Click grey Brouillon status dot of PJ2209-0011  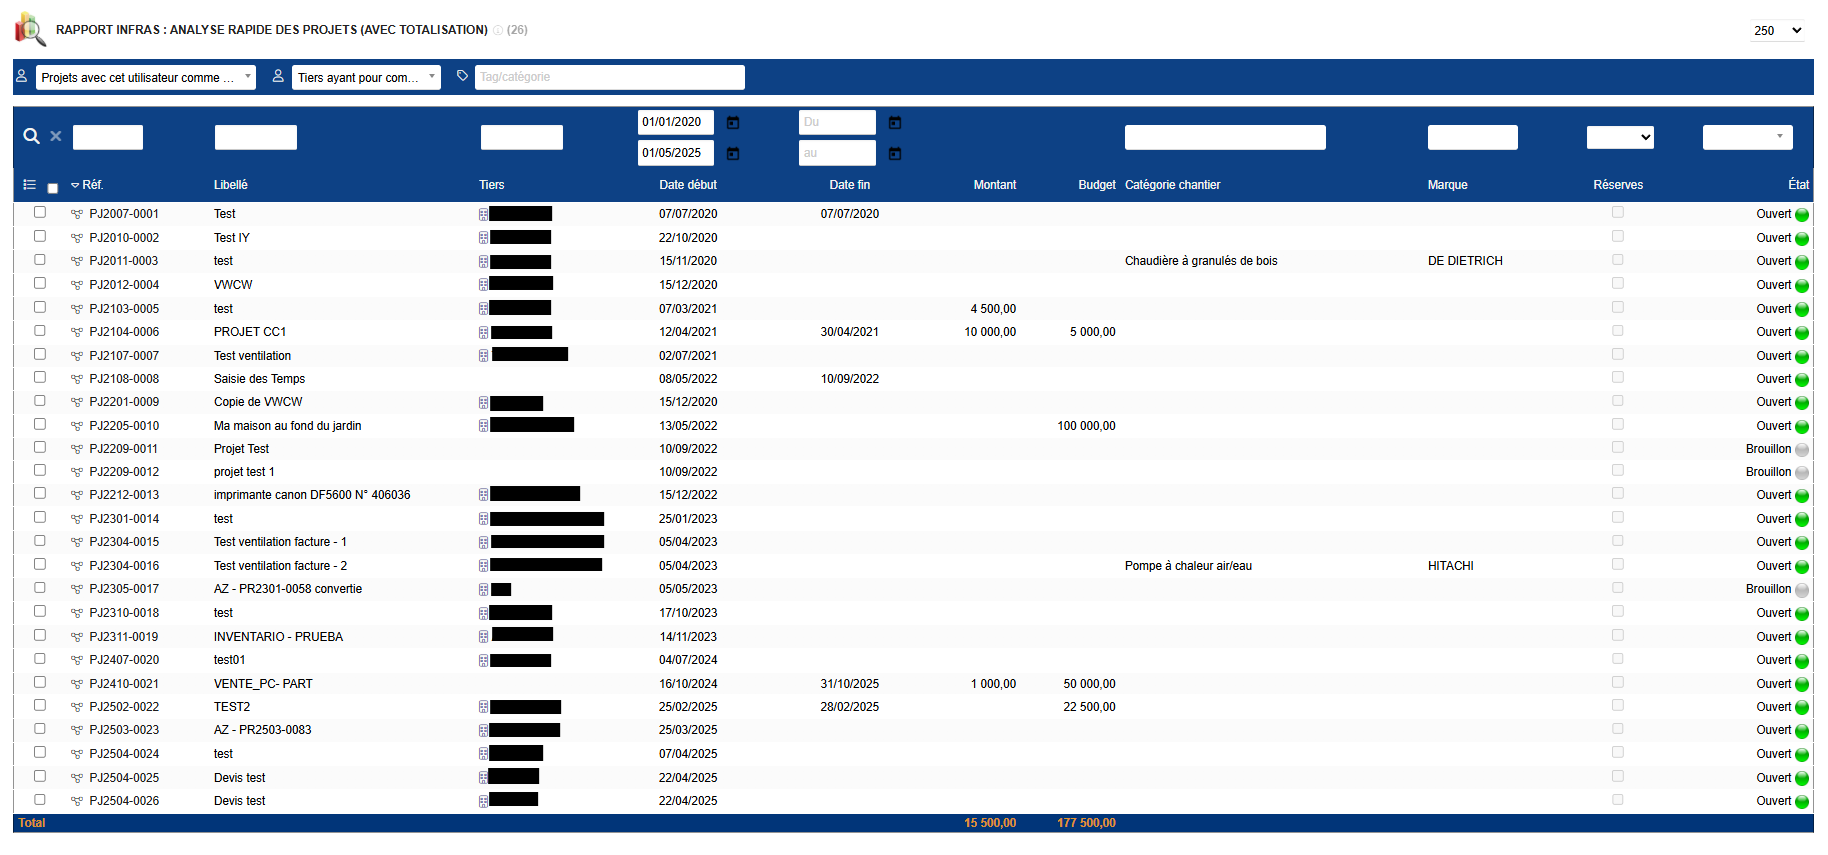coord(1802,450)
